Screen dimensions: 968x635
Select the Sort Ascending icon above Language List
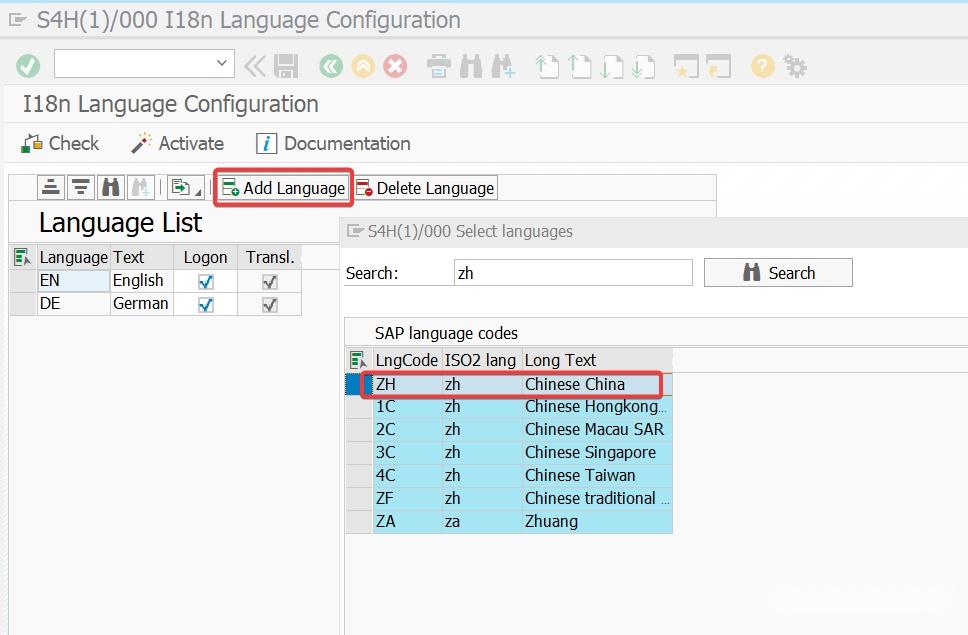[50, 186]
